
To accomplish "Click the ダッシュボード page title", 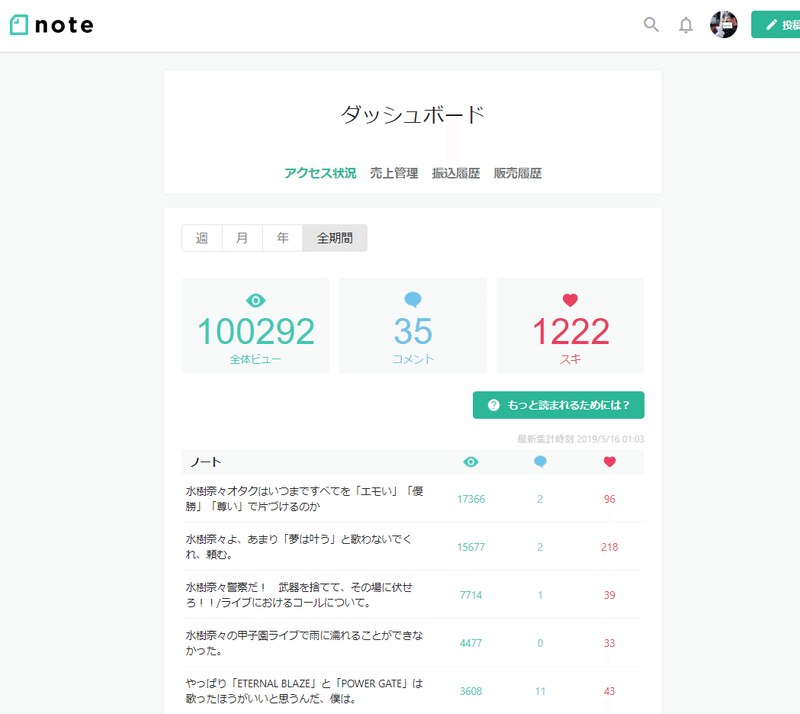I will [x=412, y=114].
